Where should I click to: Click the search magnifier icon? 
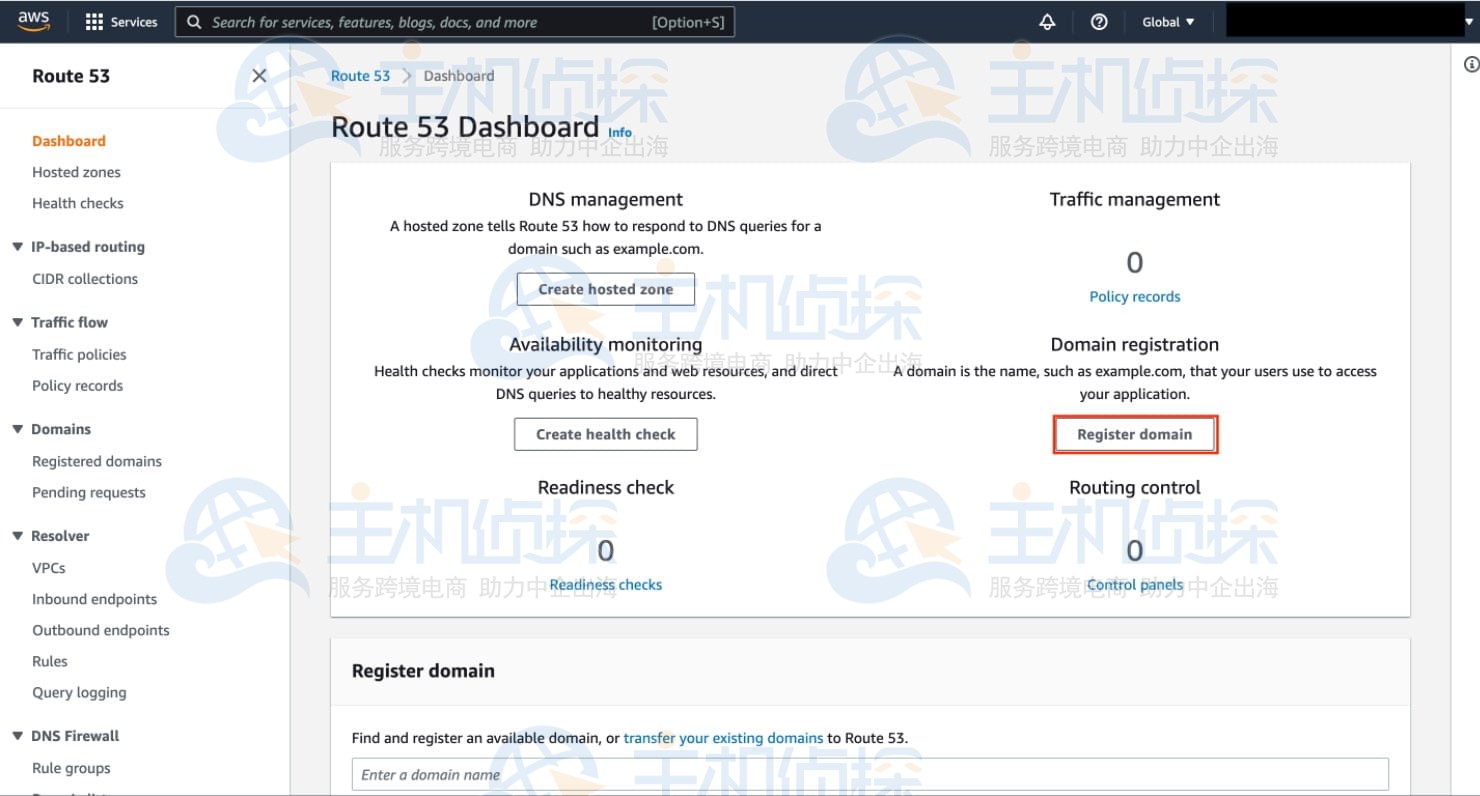click(193, 21)
